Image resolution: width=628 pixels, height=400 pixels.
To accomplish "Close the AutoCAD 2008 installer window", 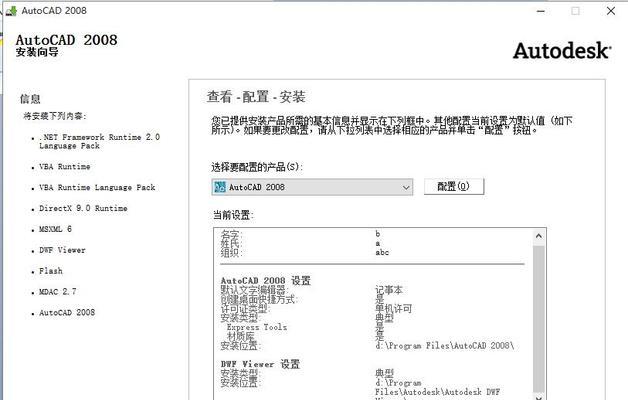I will (x=611, y=11).
